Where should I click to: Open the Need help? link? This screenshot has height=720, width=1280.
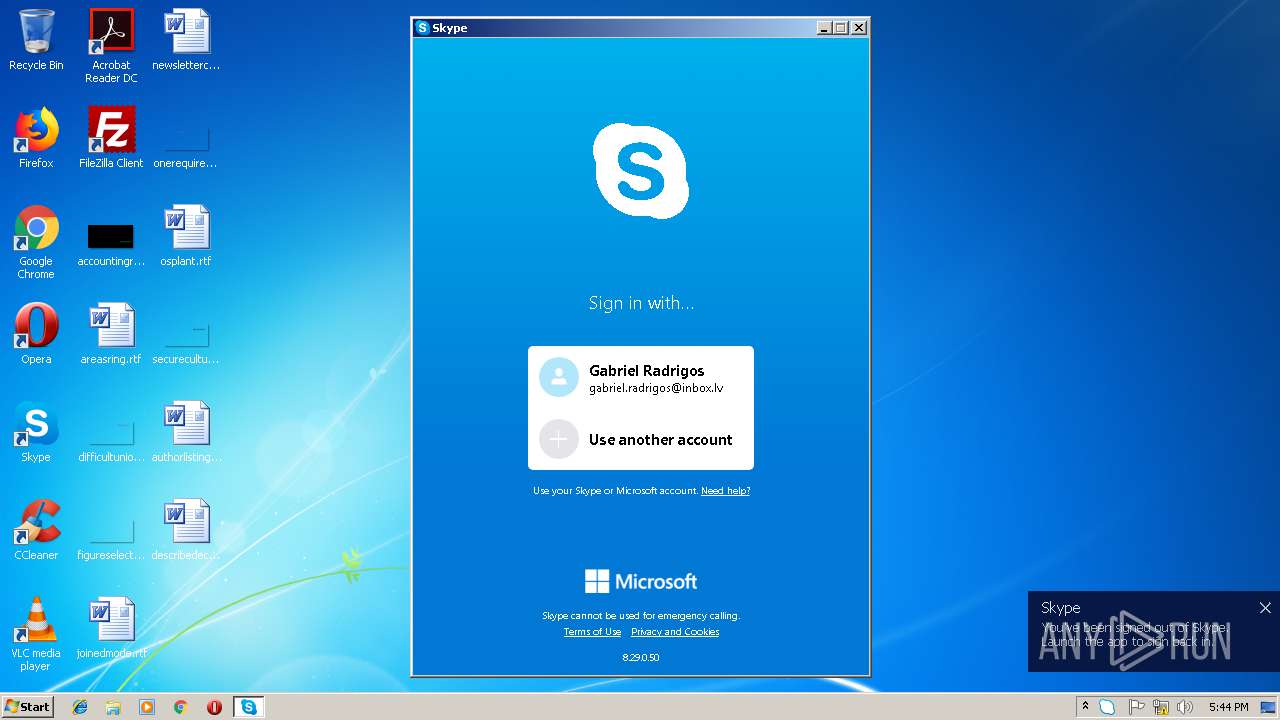[725, 491]
